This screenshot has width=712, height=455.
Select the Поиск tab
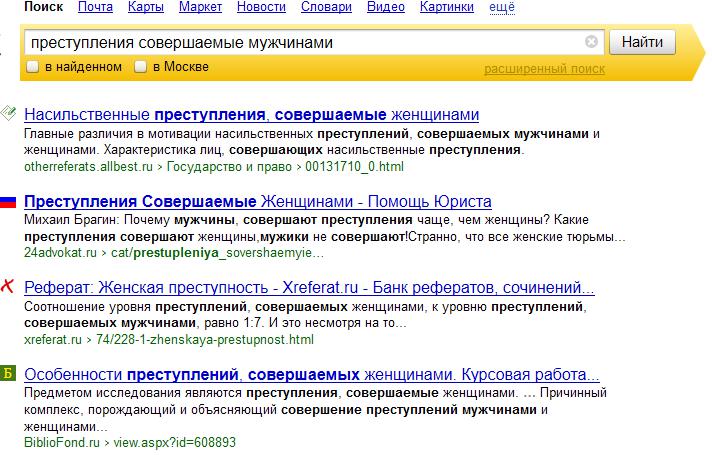pyautogui.click(x=44, y=7)
